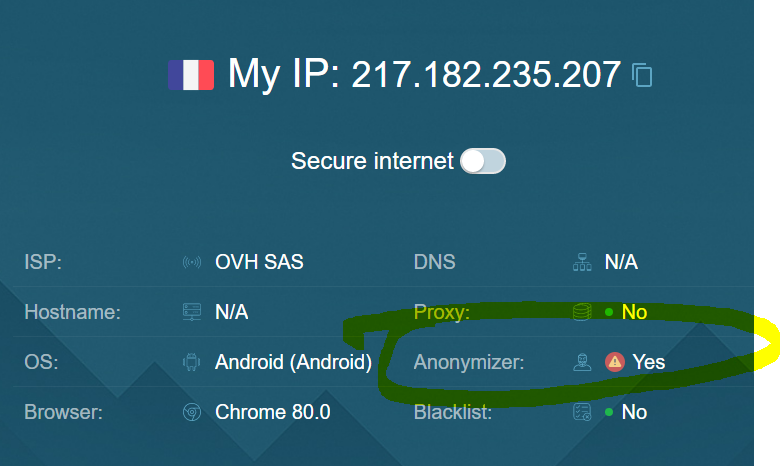Click the Secure internet label

tap(372, 161)
